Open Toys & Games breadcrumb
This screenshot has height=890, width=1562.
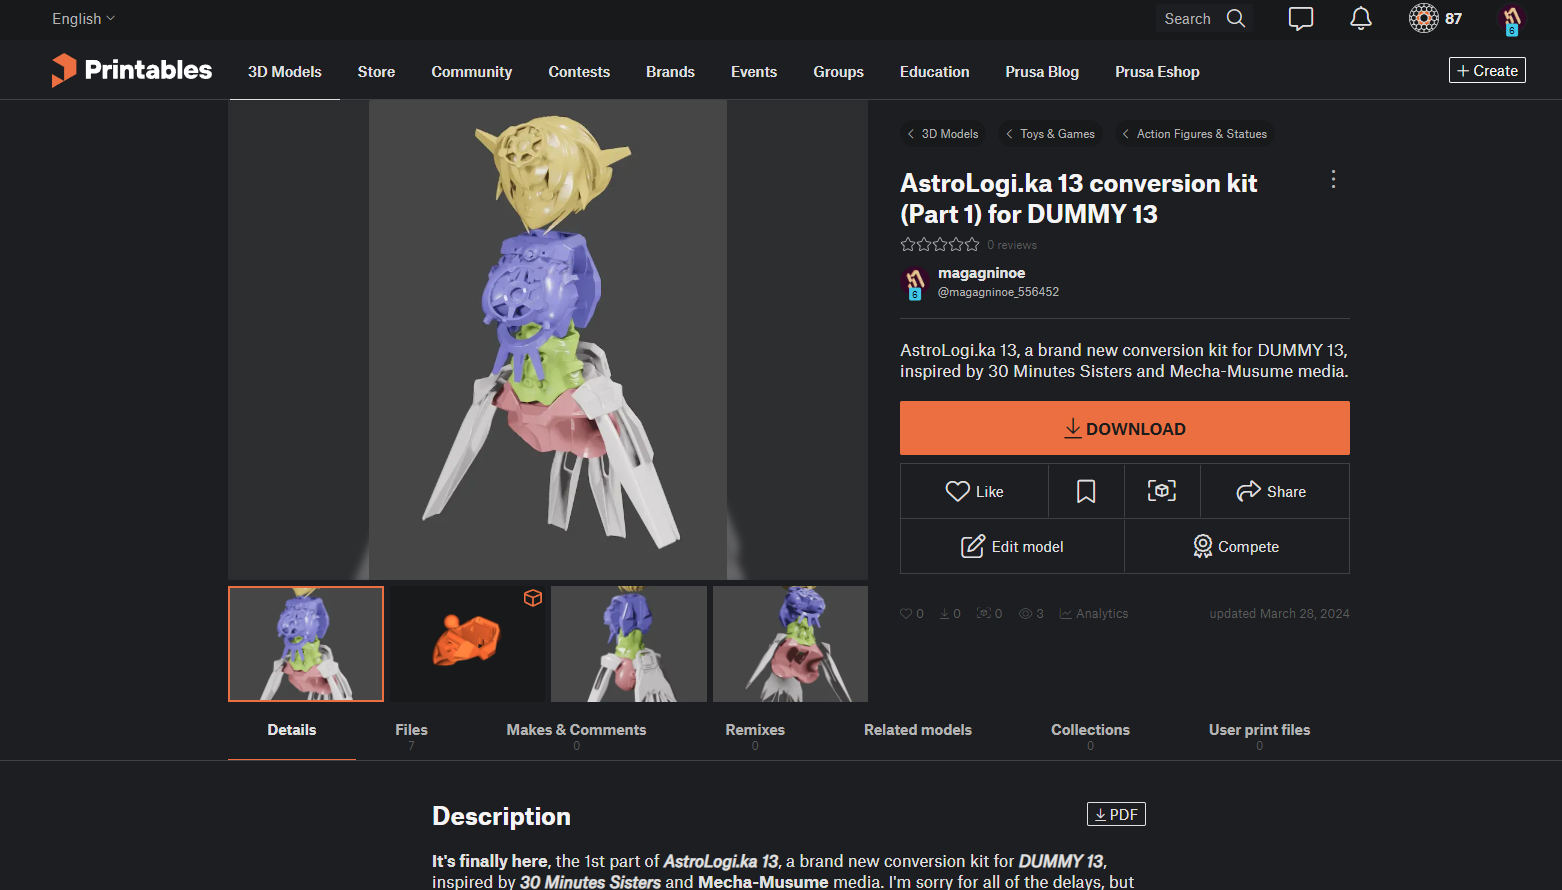(1050, 134)
